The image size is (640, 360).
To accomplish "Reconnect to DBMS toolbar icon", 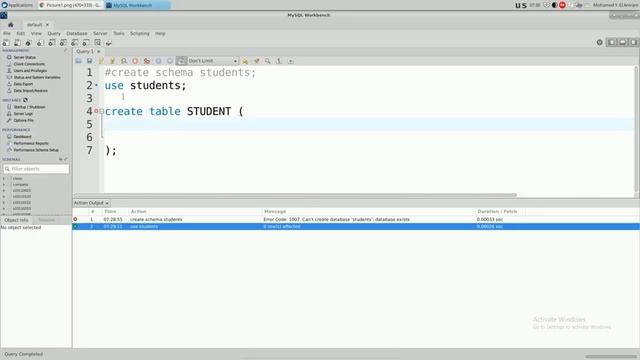I will (x=109, y=42).
